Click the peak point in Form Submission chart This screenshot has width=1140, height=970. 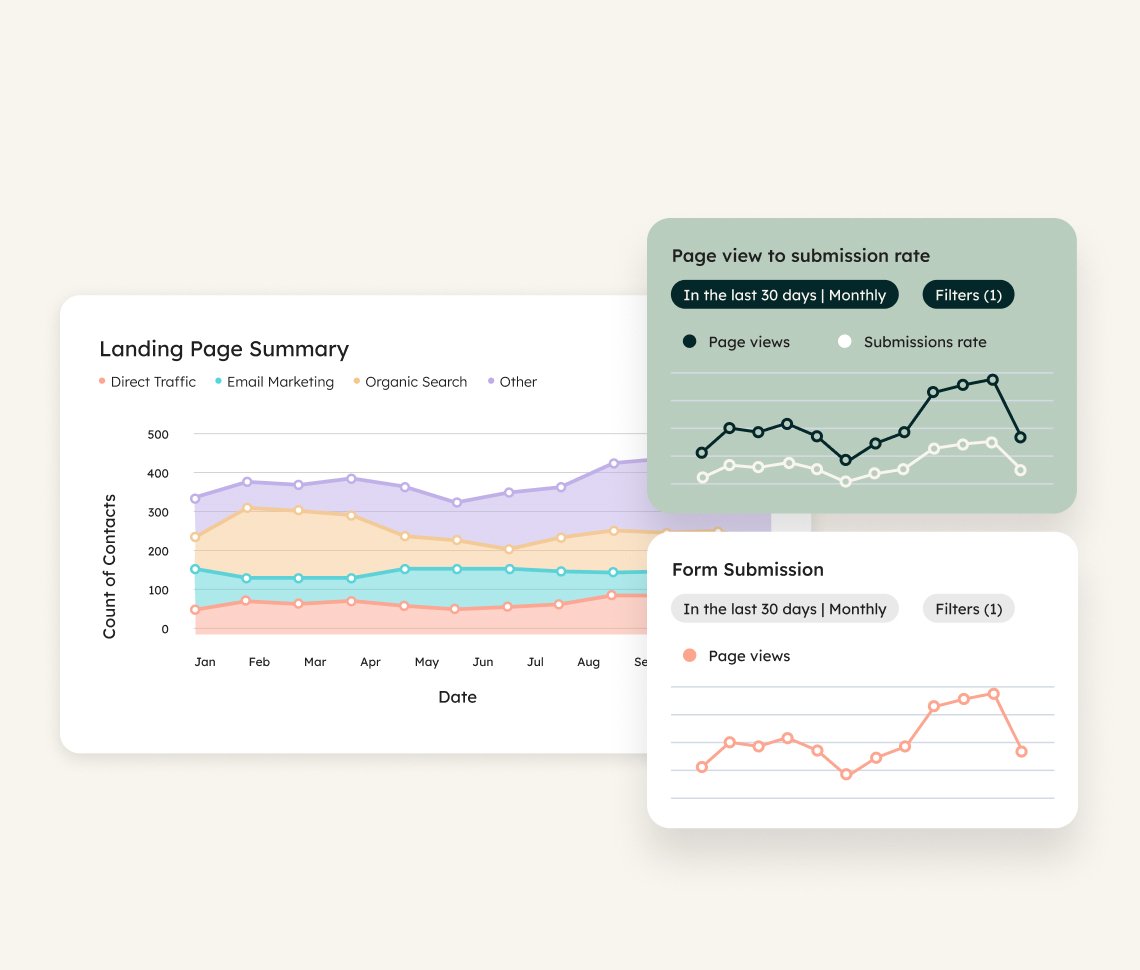(994, 694)
